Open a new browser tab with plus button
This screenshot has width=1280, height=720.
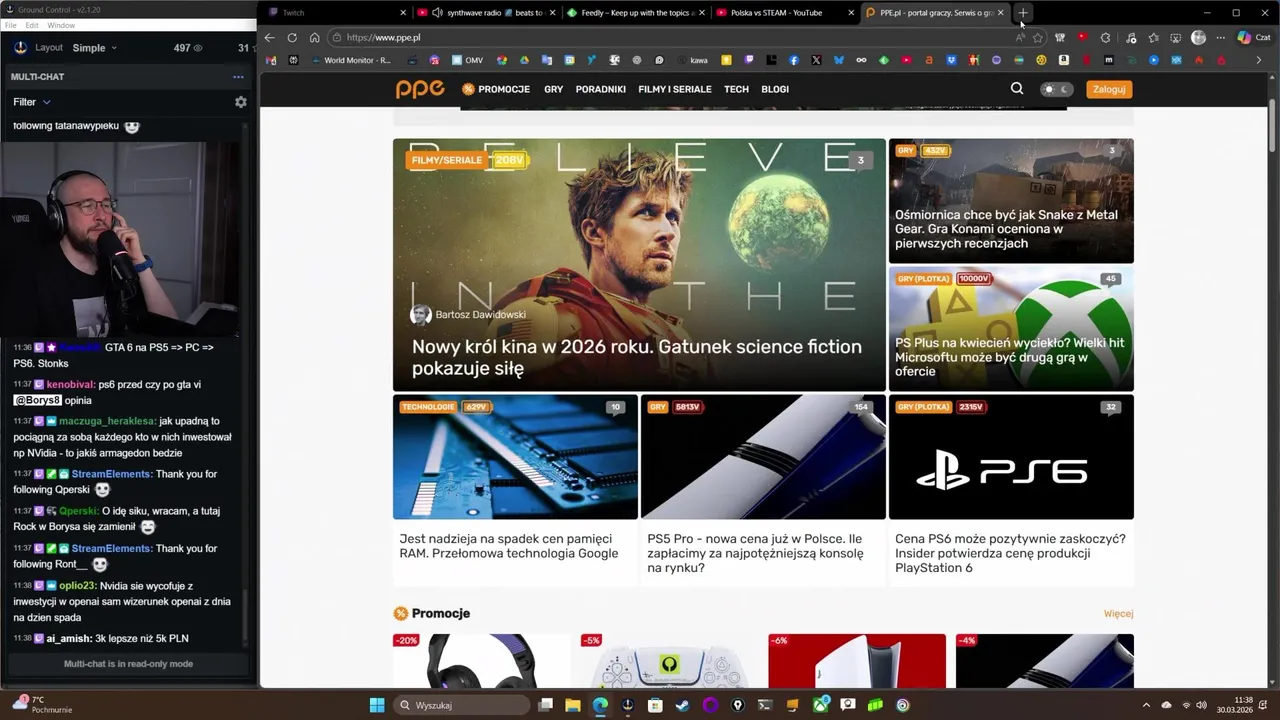1022,13
